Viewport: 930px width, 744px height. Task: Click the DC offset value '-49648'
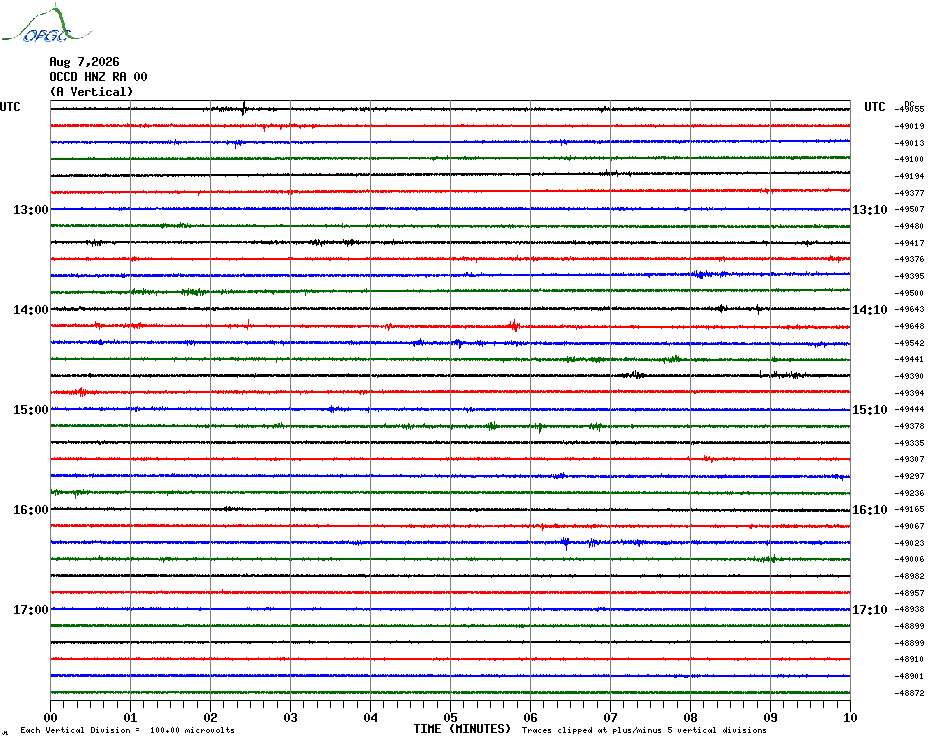coord(909,326)
